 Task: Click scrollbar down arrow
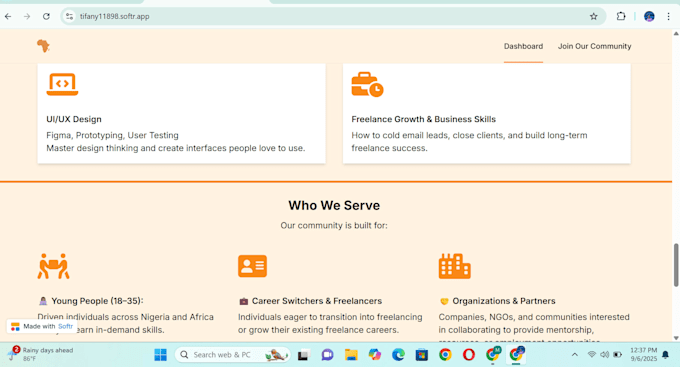tap(676, 338)
